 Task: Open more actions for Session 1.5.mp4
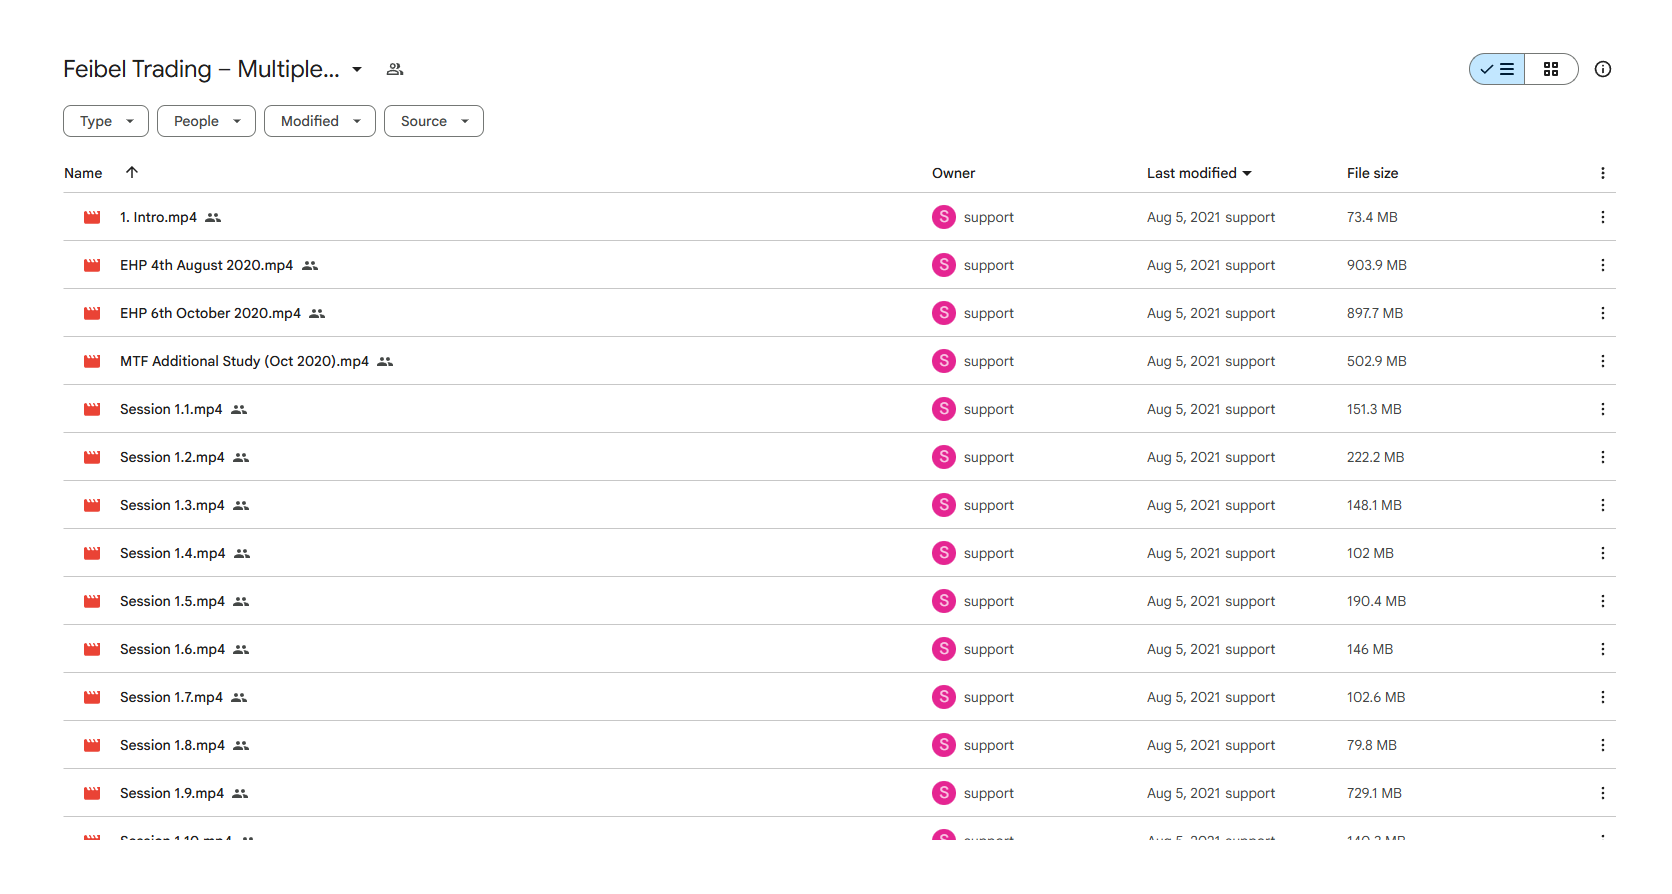[x=1603, y=601]
